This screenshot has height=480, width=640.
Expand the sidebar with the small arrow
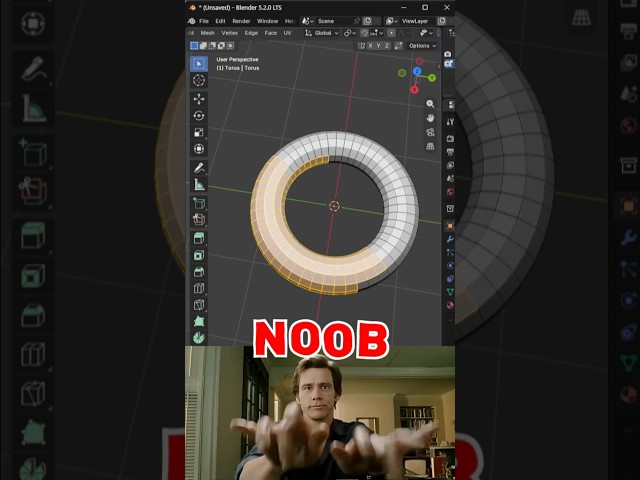439,66
